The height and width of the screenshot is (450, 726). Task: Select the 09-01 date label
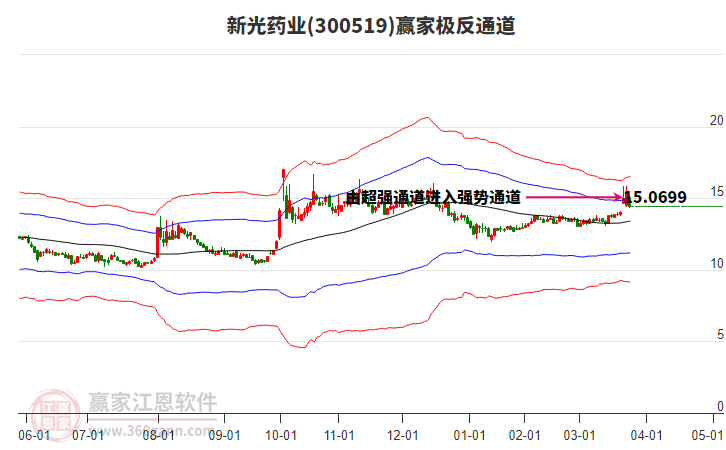224,436
